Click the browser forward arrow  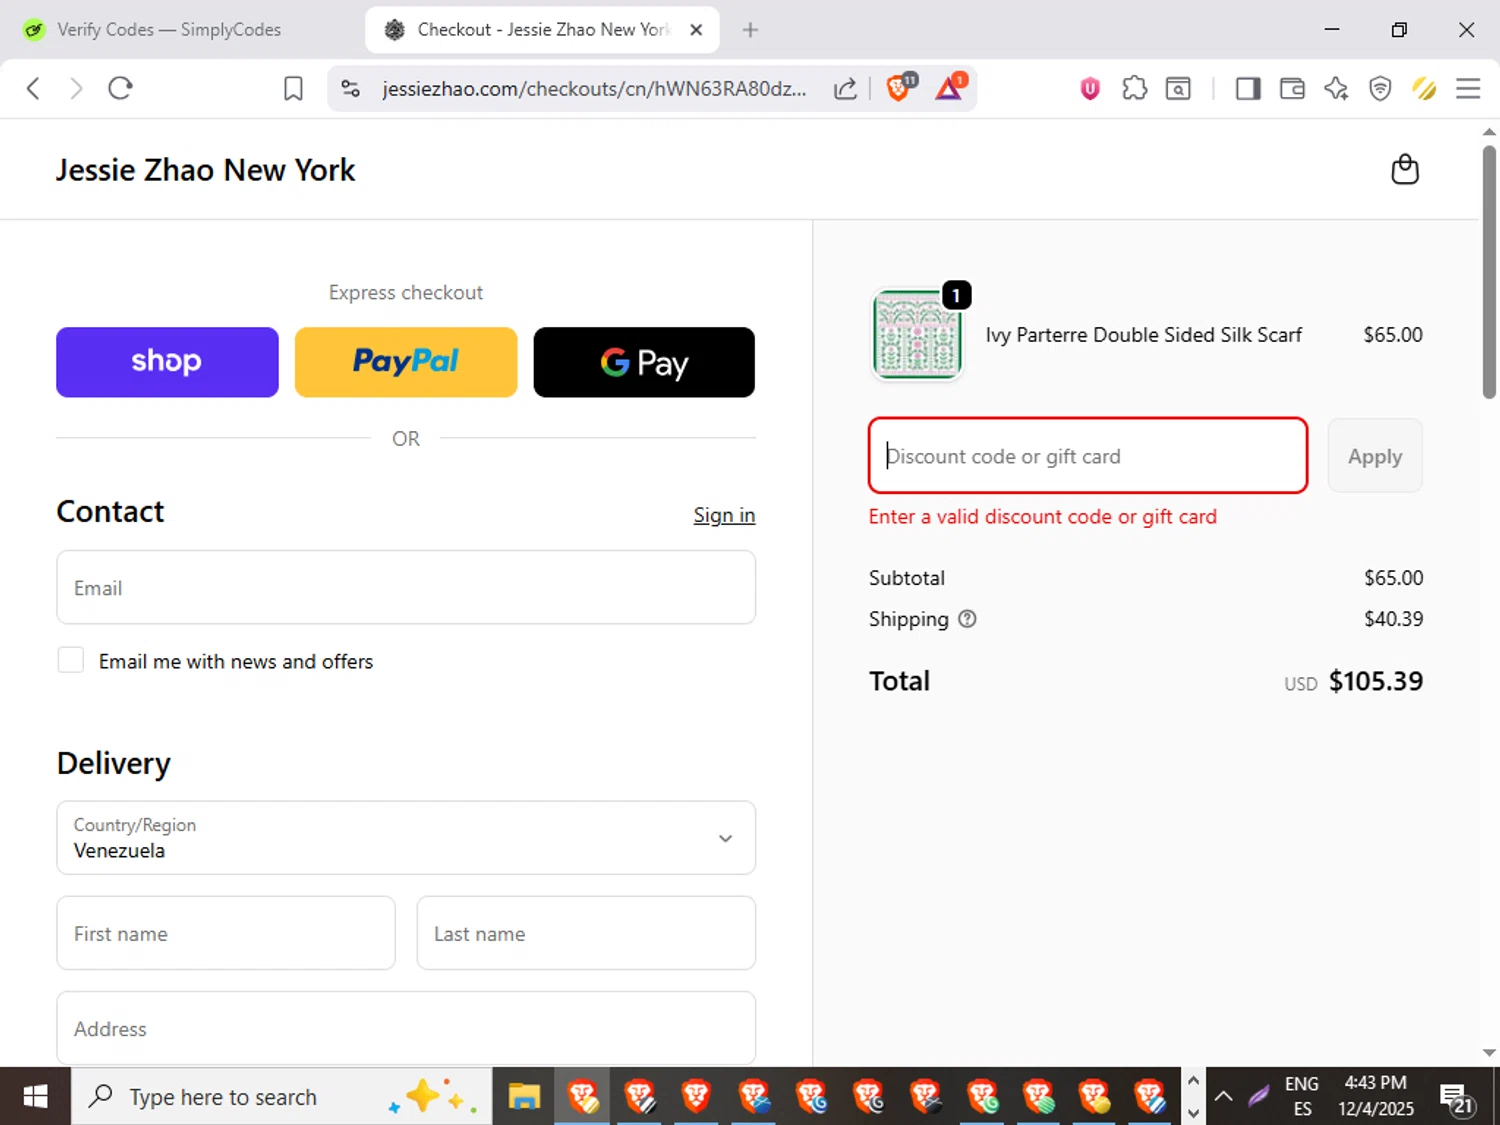pos(76,88)
